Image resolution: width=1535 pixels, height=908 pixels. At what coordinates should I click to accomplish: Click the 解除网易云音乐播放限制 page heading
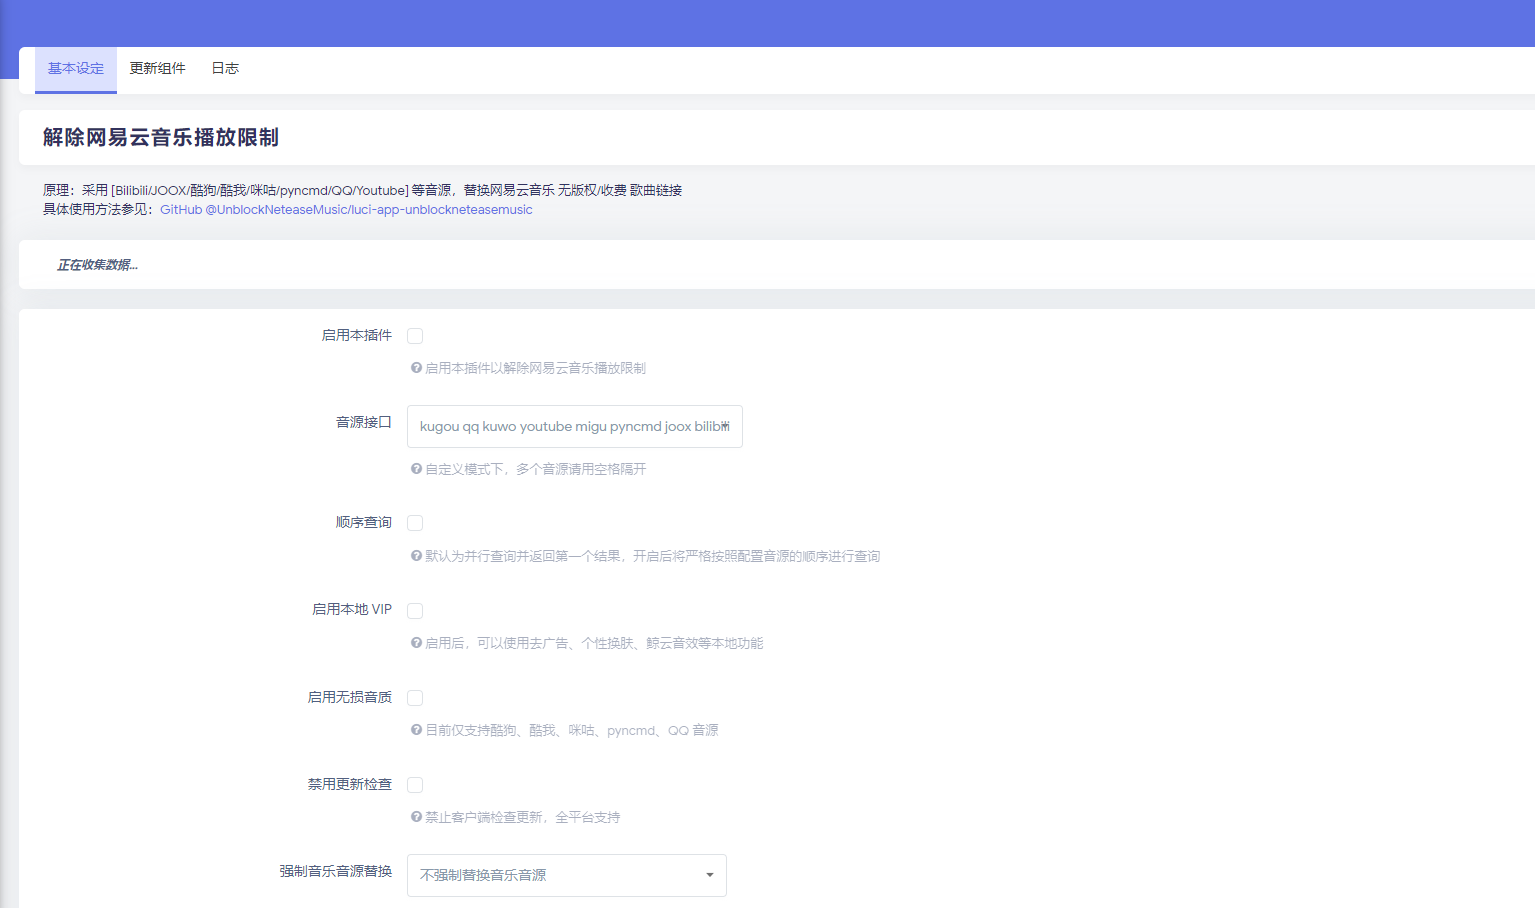pos(160,138)
